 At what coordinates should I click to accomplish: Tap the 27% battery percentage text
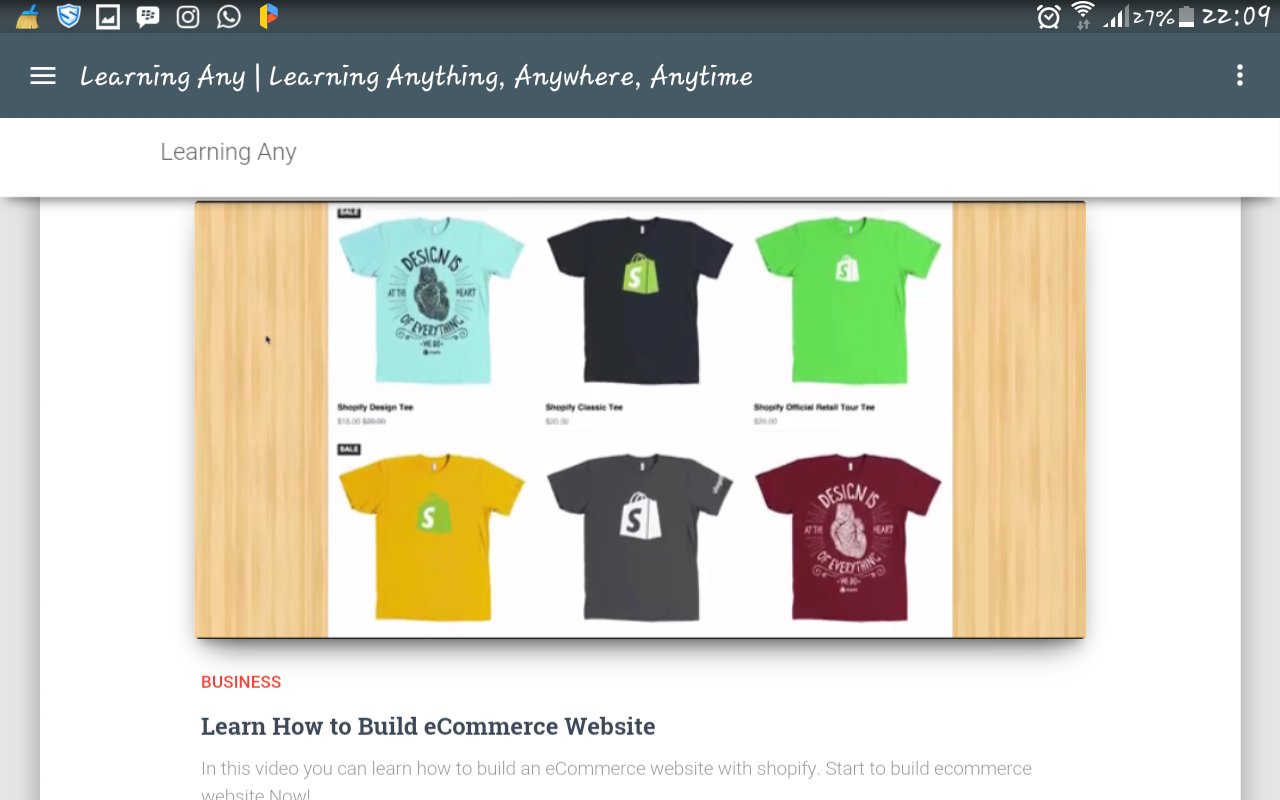[x=1153, y=17]
